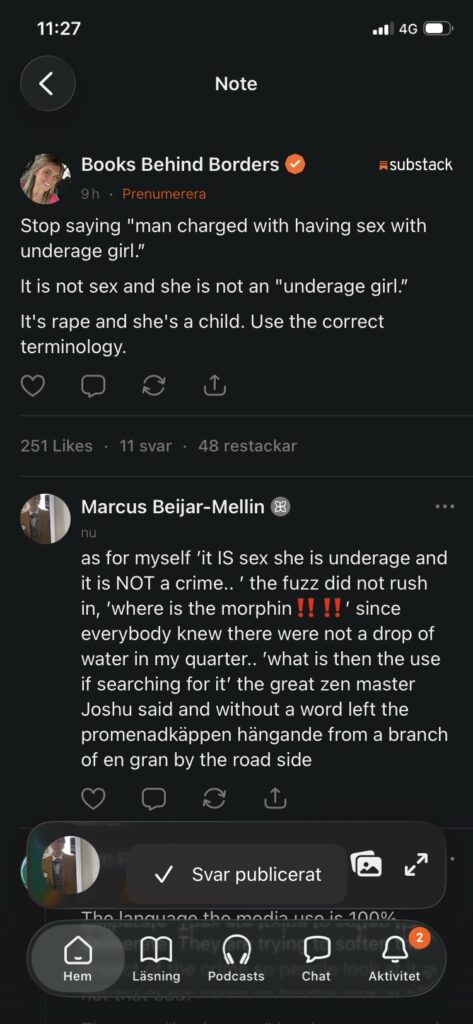Share the Books Behind Borders note
473x1024 pixels.
click(214, 387)
